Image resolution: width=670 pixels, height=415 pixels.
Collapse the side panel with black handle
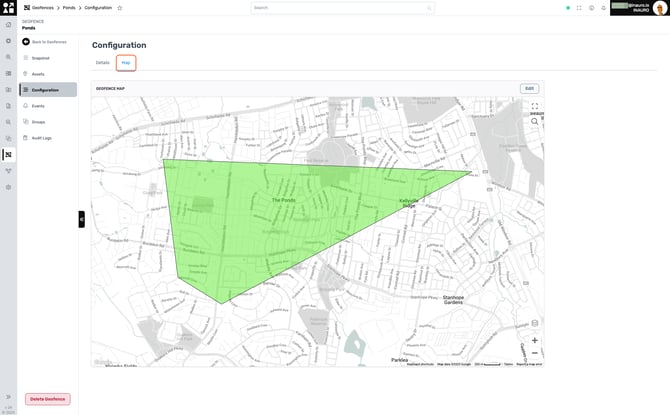[x=81, y=219]
